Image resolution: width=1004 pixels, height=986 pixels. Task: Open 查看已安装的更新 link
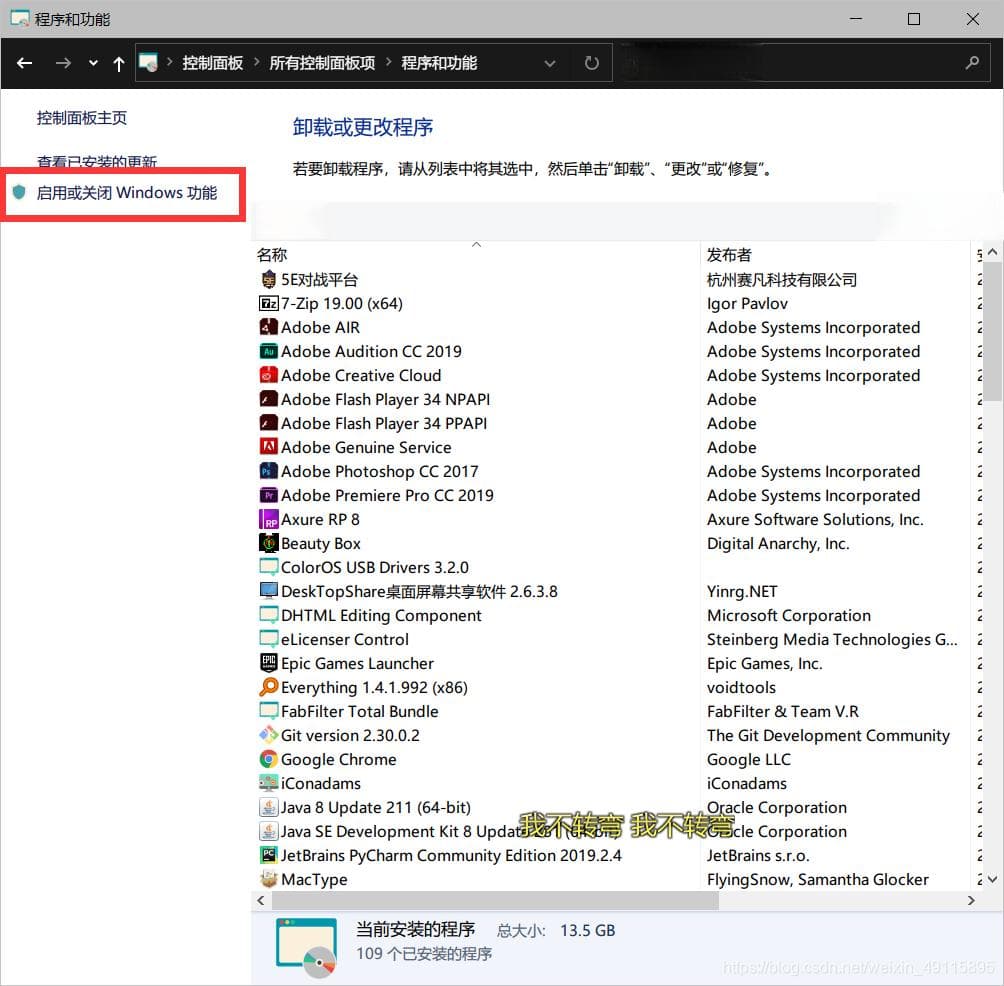(x=97, y=162)
